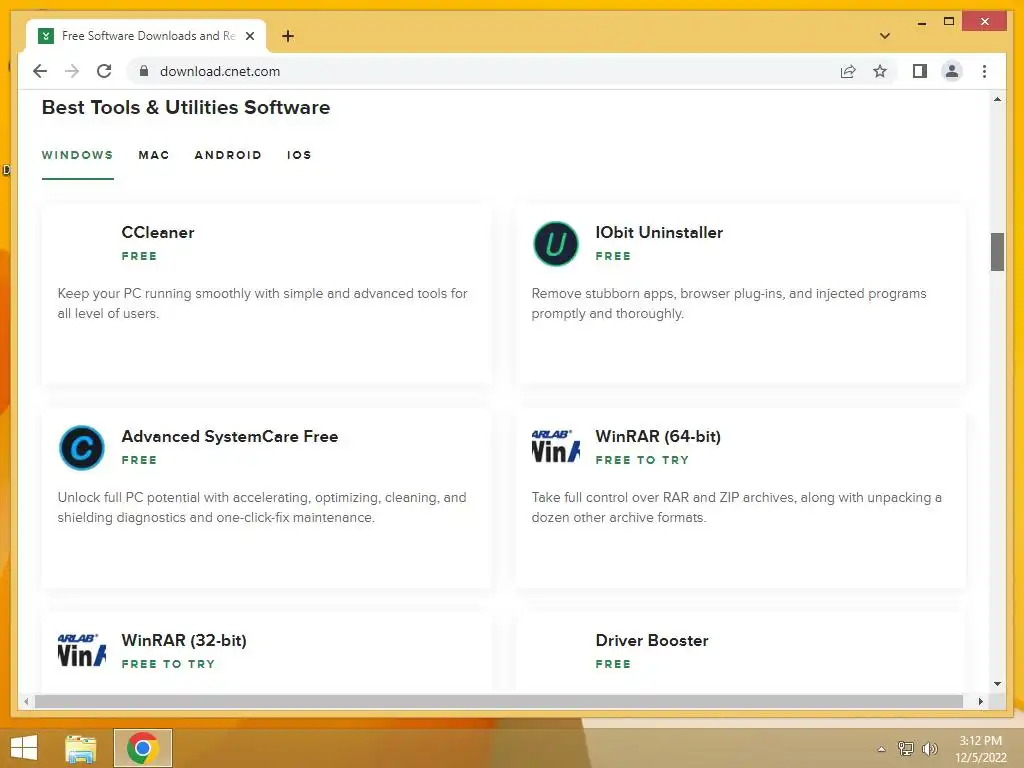This screenshot has height=768, width=1024.
Task: Open the Driver Booster title link
Action: point(652,640)
